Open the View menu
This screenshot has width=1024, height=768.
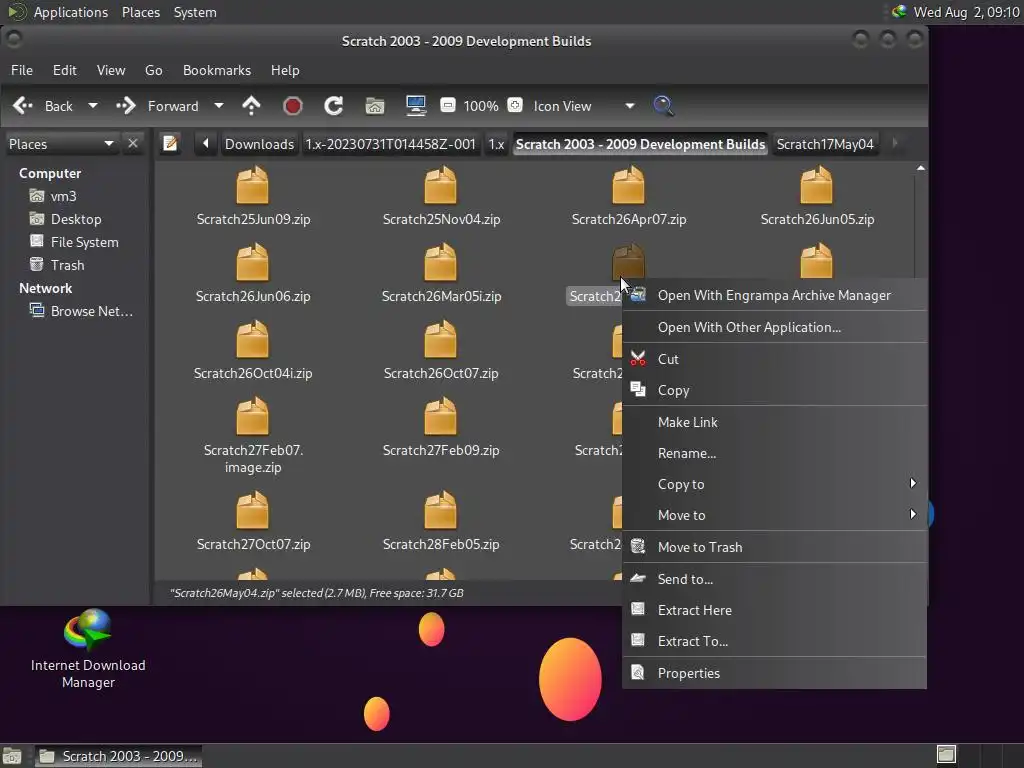coord(111,70)
